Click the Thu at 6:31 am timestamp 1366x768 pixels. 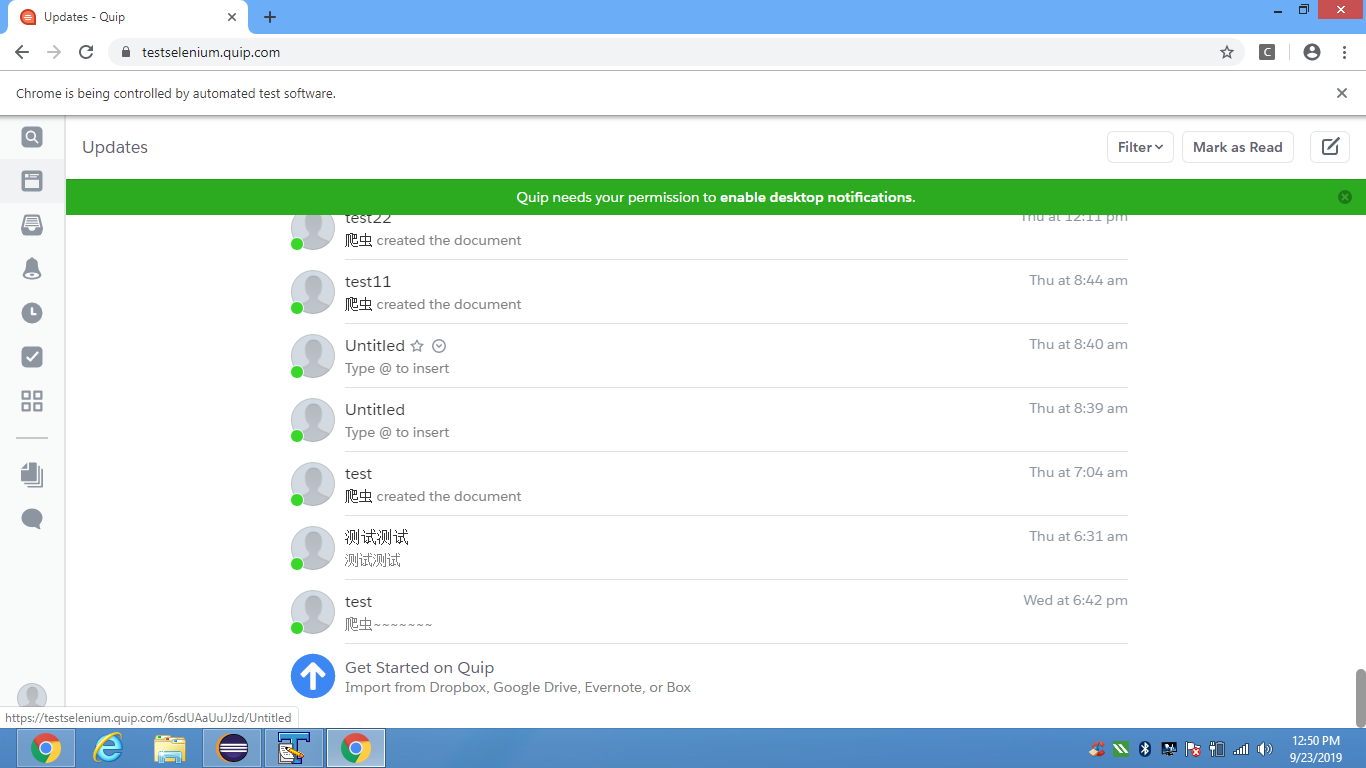1078,536
